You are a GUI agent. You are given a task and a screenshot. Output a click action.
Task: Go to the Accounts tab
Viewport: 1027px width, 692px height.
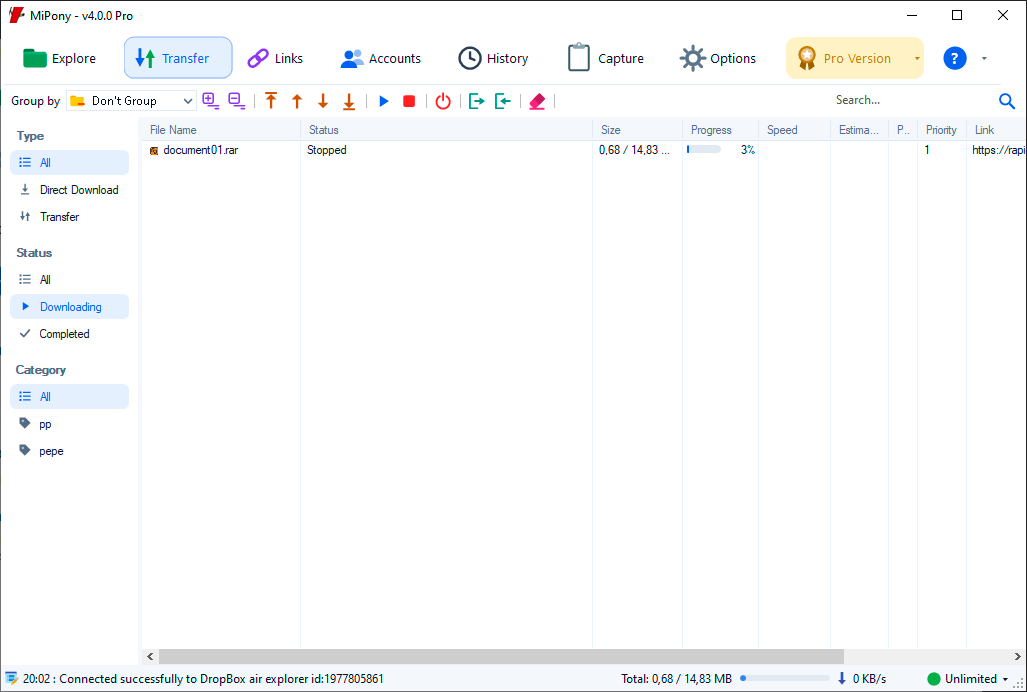(x=381, y=58)
